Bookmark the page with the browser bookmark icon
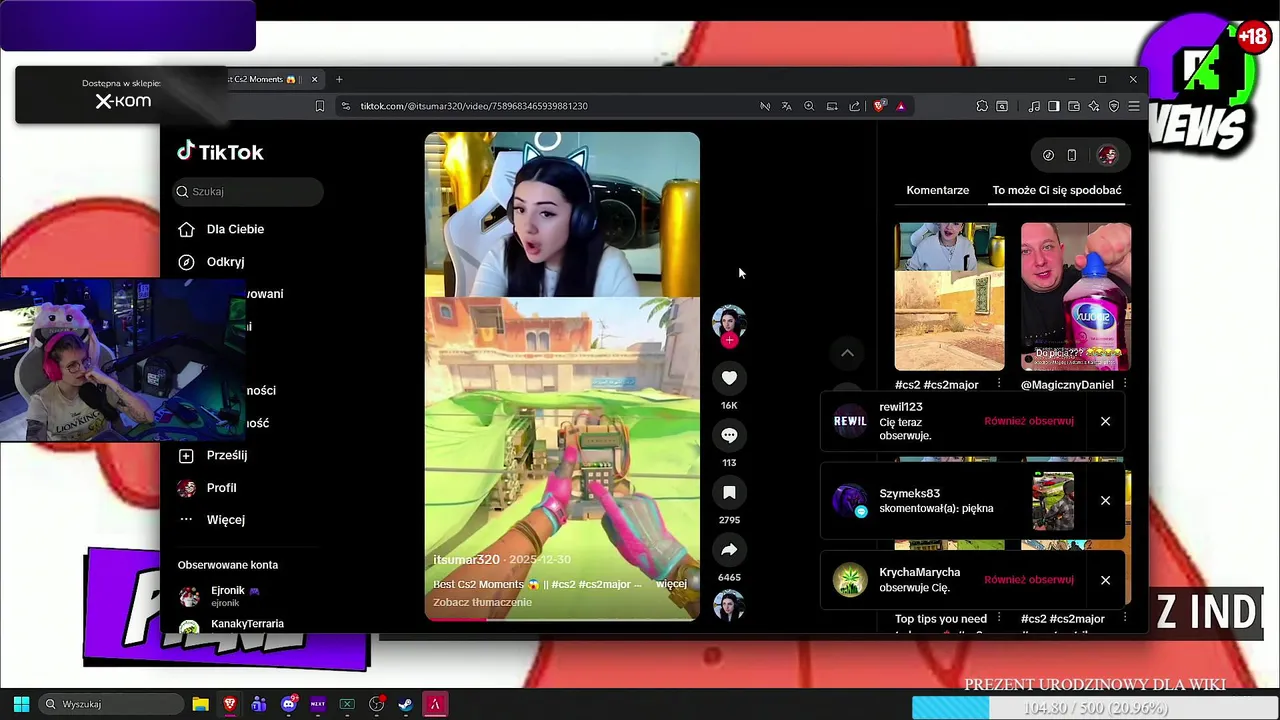The width and height of the screenshot is (1280, 720). coord(320,106)
